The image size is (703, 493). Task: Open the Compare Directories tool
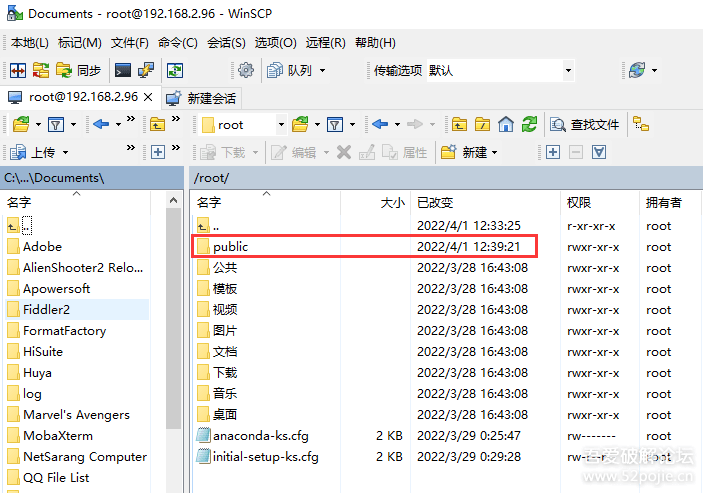click(41, 70)
